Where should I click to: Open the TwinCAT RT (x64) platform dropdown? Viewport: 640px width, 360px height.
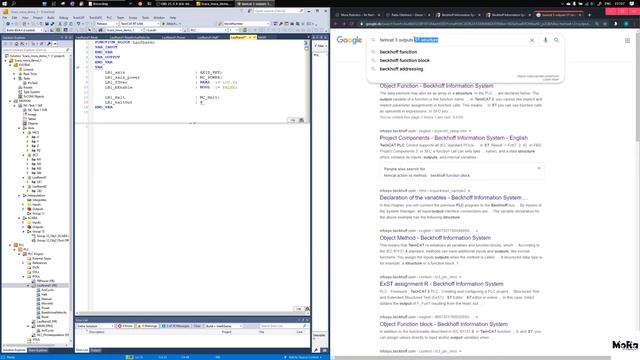click(140, 24)
